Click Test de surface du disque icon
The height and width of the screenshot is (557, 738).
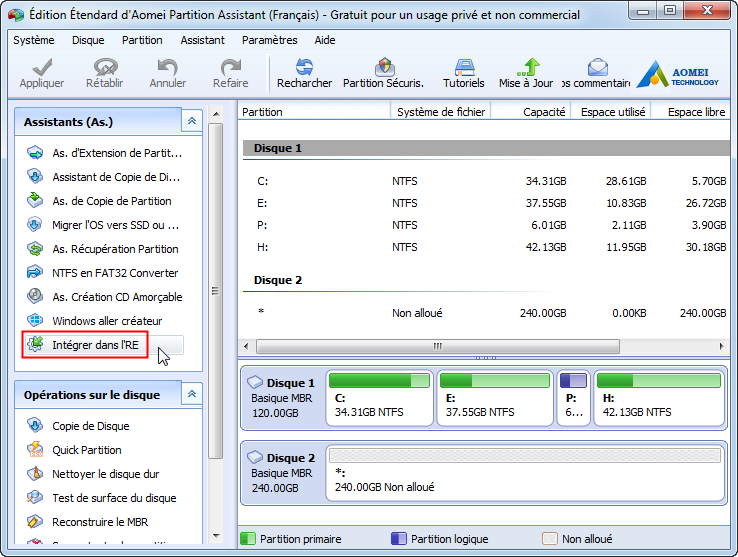35,498
